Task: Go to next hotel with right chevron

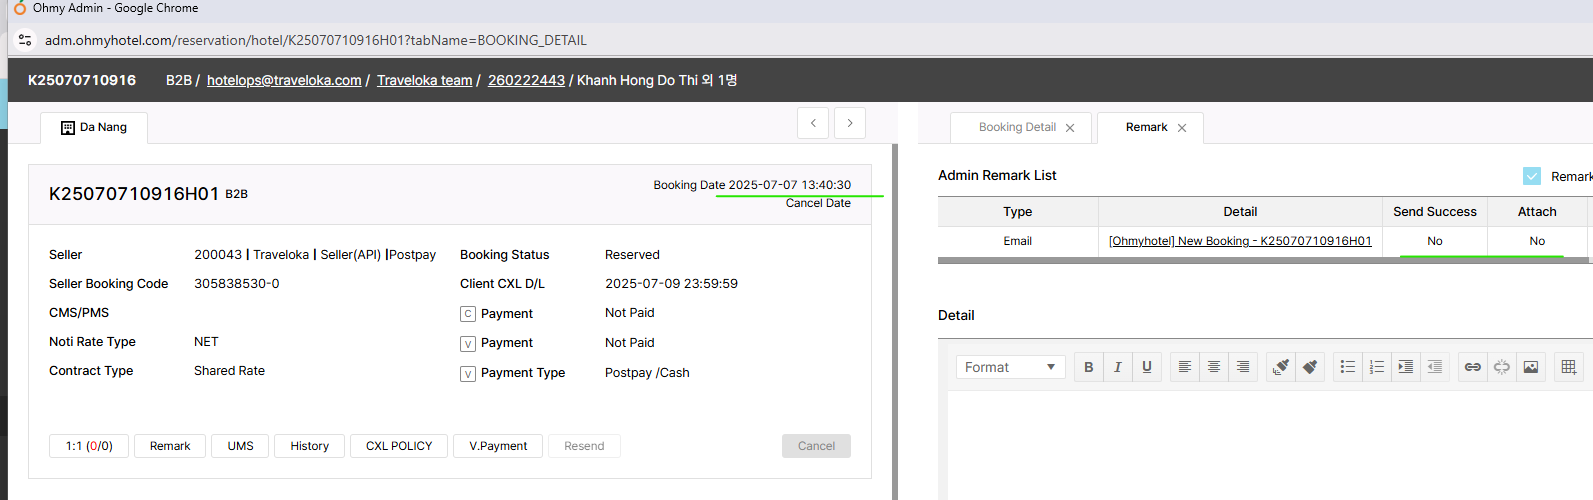Action: tap(850, 123)
